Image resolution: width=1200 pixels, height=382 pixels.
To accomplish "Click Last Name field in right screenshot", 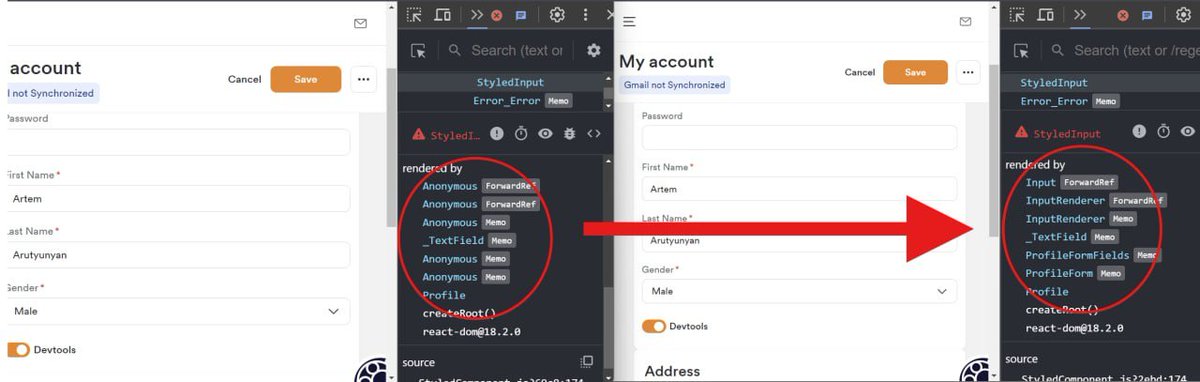I will (800, 240).
